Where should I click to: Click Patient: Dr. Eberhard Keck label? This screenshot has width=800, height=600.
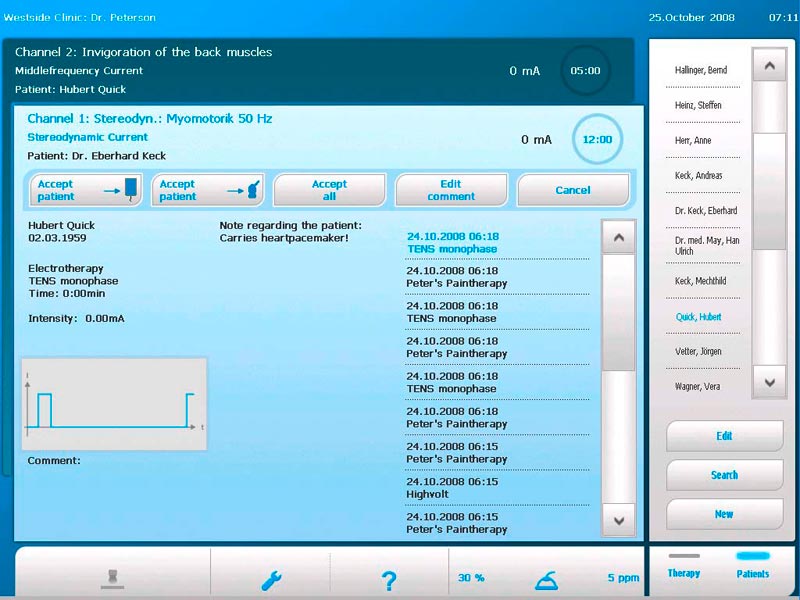point(97,156)
